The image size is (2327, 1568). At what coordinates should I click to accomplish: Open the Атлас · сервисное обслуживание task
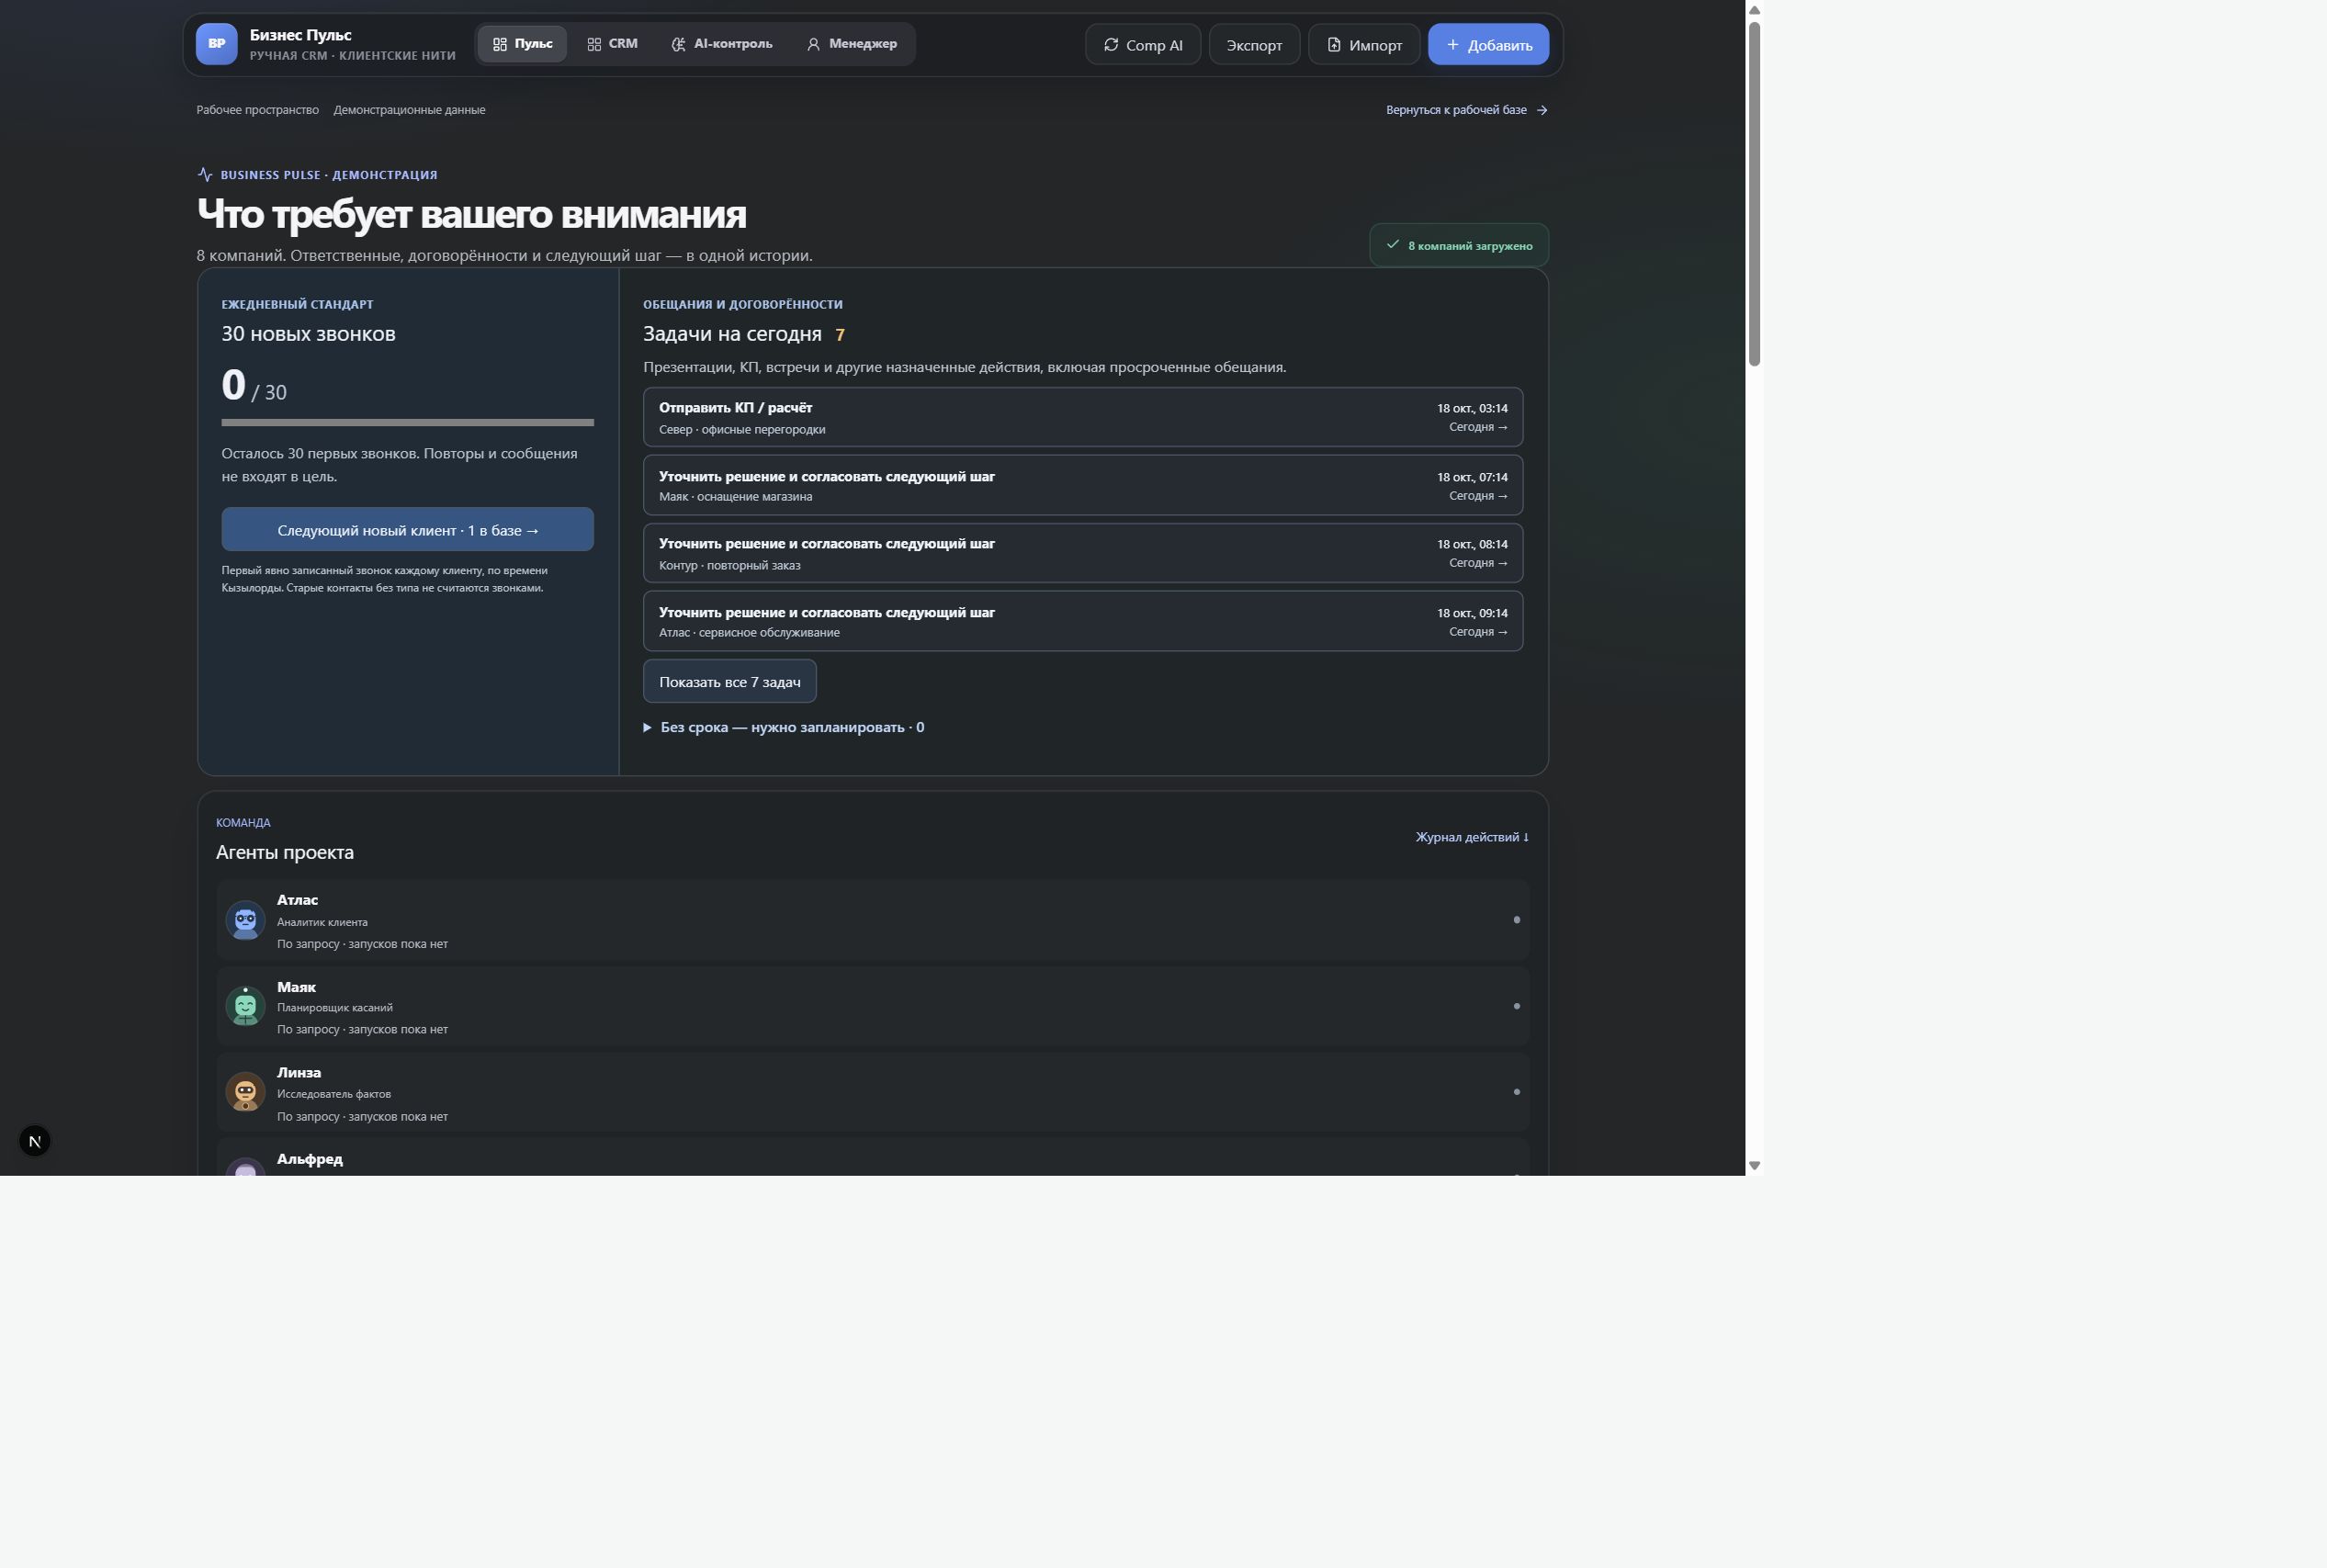[1083, 621]
